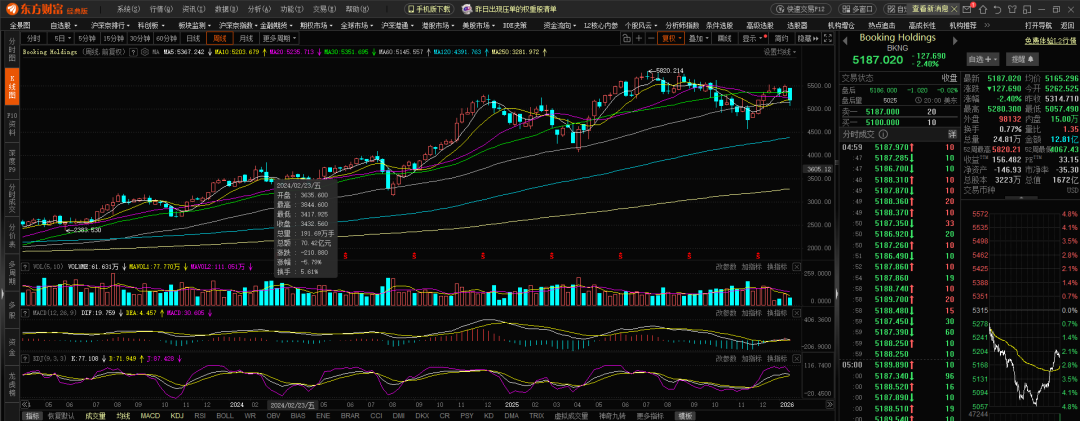Screen dimensions: 1080x421
Task: Open 帮助 menu
Action: [358, 9]
